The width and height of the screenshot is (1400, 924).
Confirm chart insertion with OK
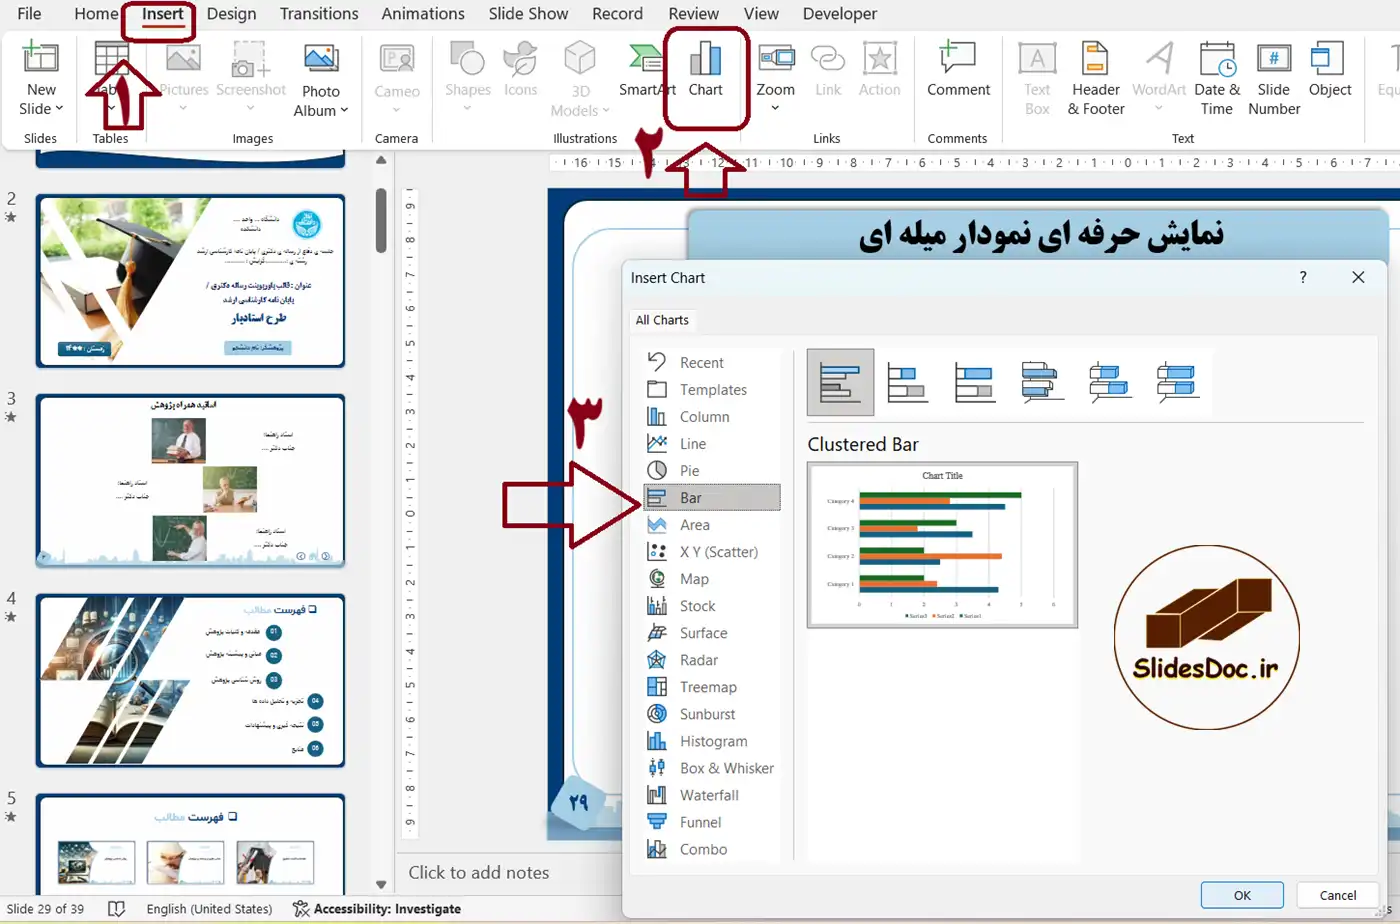point(1242,897)
